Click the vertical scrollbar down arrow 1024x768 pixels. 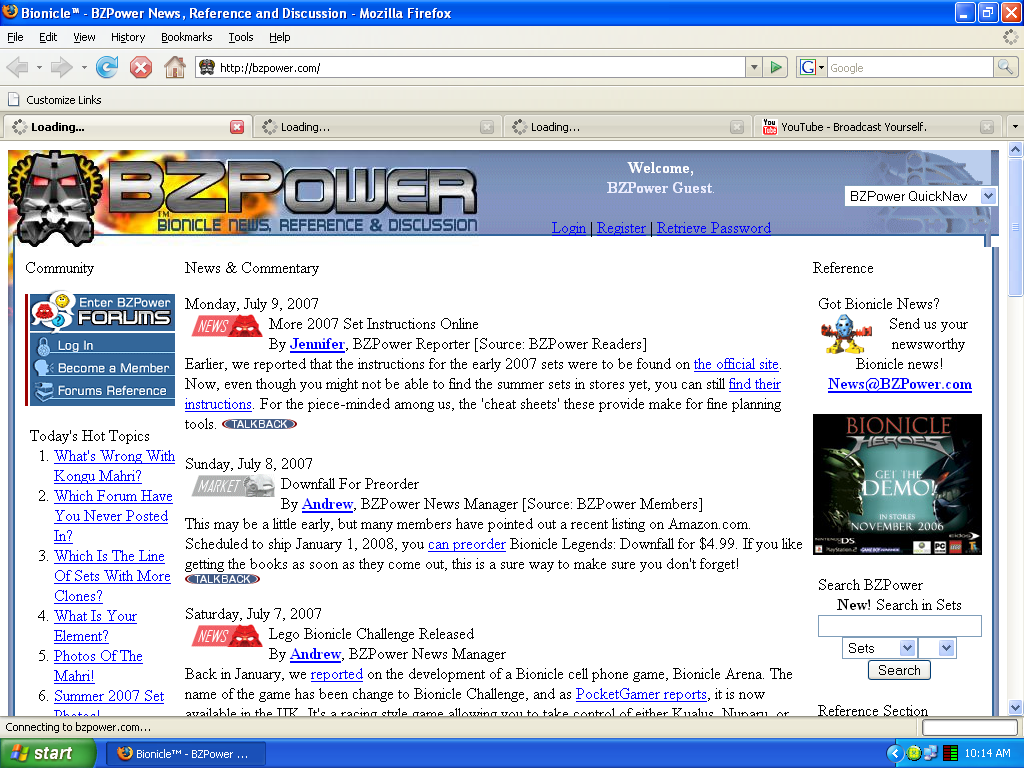pyautogui.click(x=1016, y=707)
